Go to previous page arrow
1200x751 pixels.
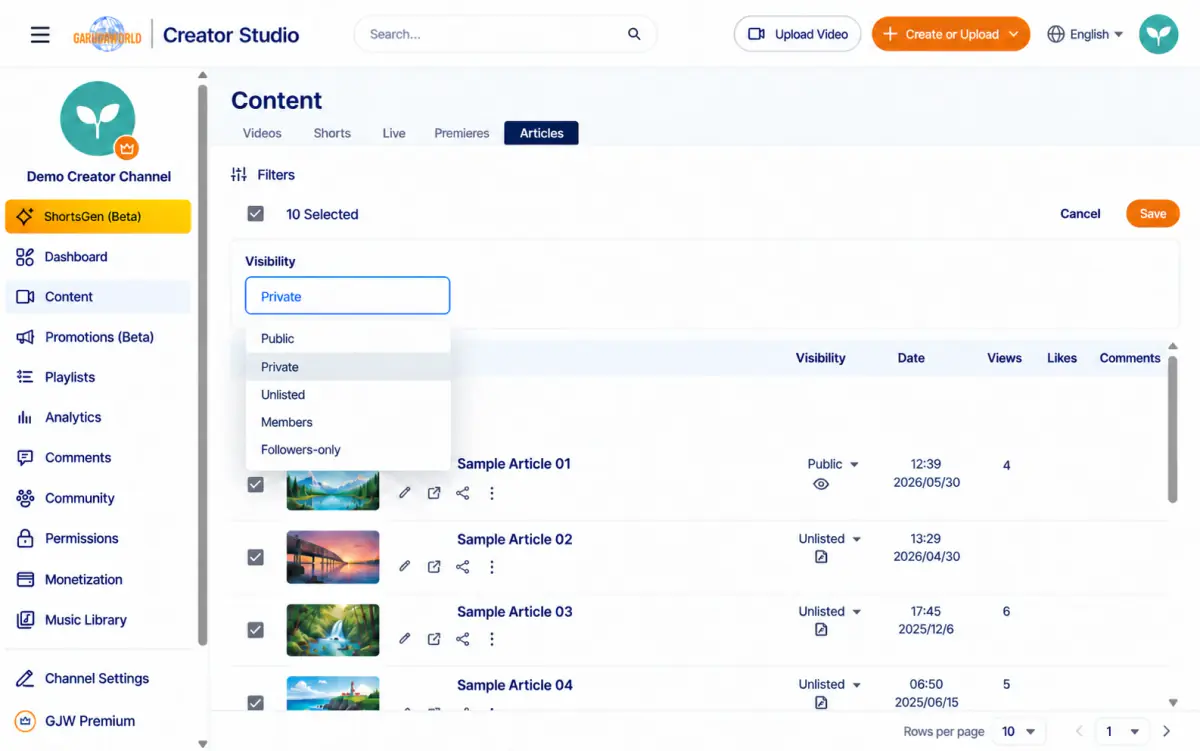point(1078,731)
